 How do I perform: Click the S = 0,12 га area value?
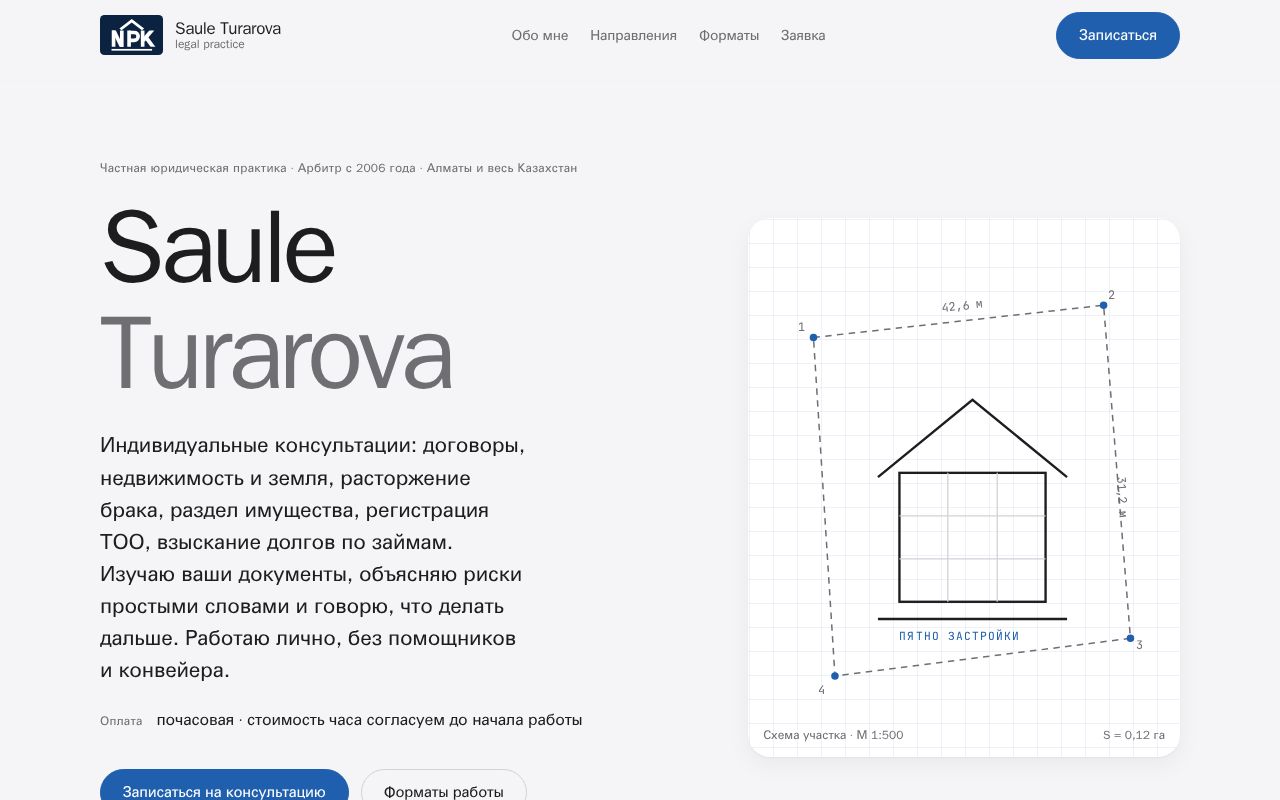click(1134, 735)
